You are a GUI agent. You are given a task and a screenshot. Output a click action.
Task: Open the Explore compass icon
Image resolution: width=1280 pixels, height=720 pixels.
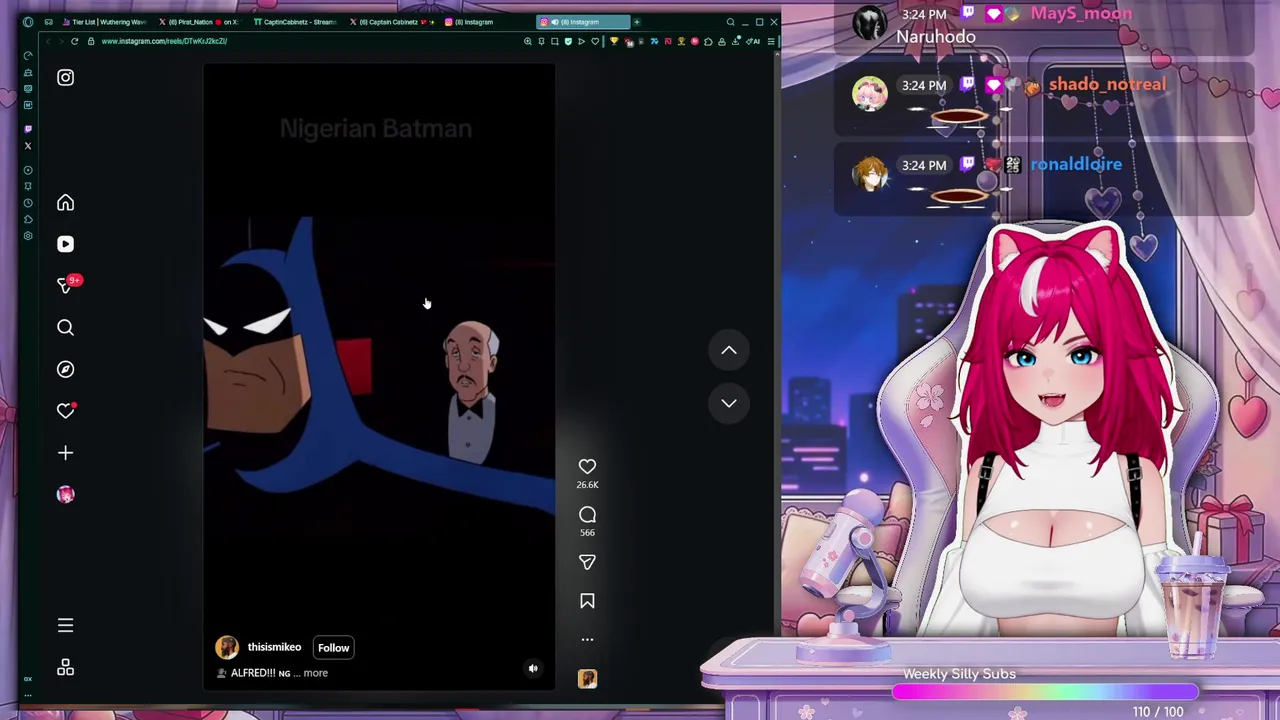65,369
